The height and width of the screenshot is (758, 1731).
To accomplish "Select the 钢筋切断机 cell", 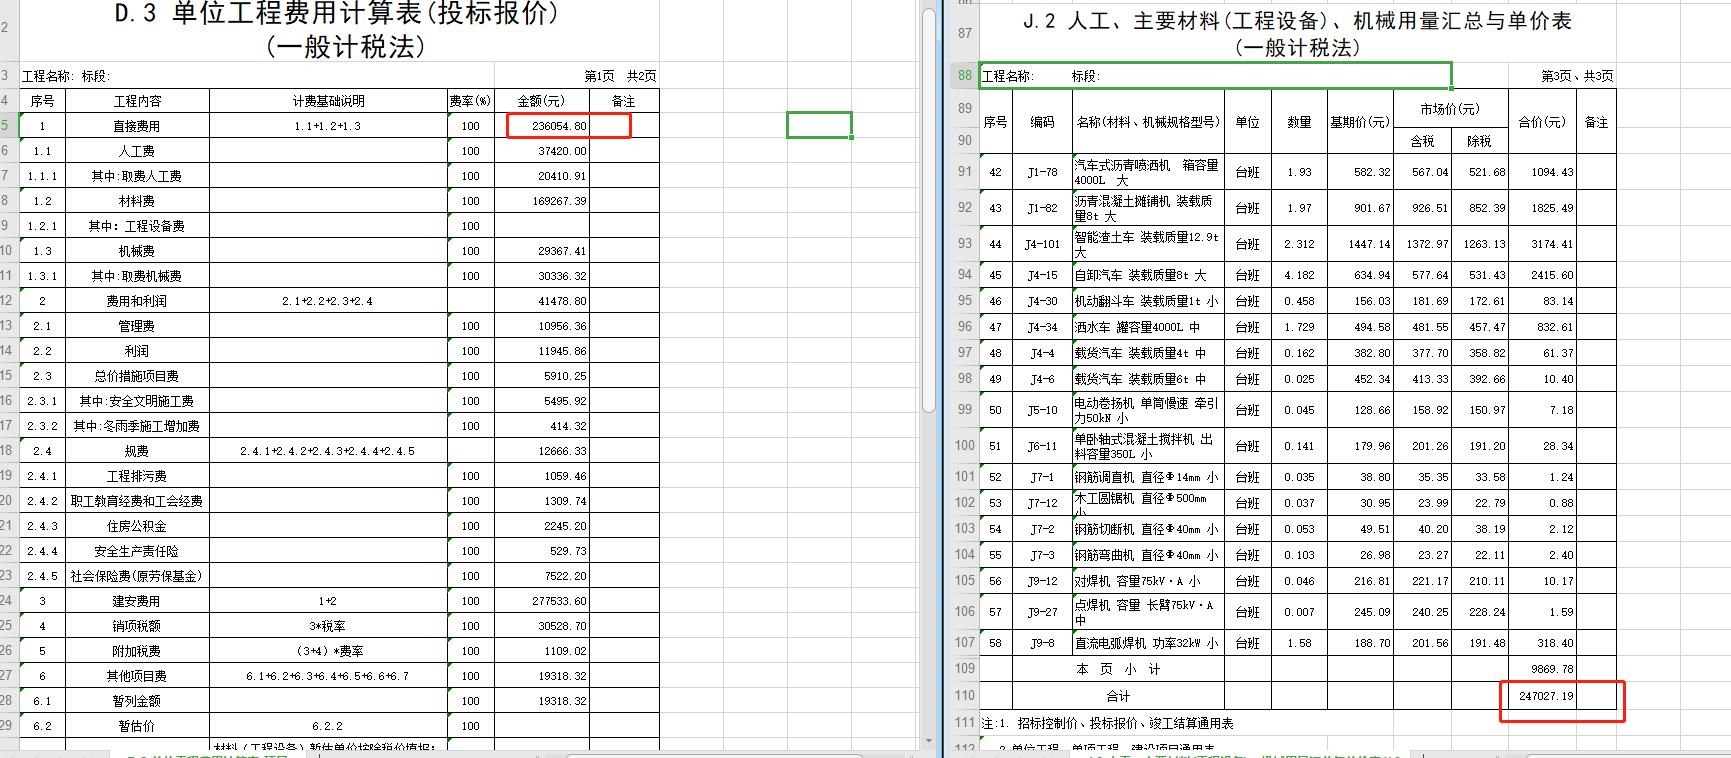I will pos(1148,529).
